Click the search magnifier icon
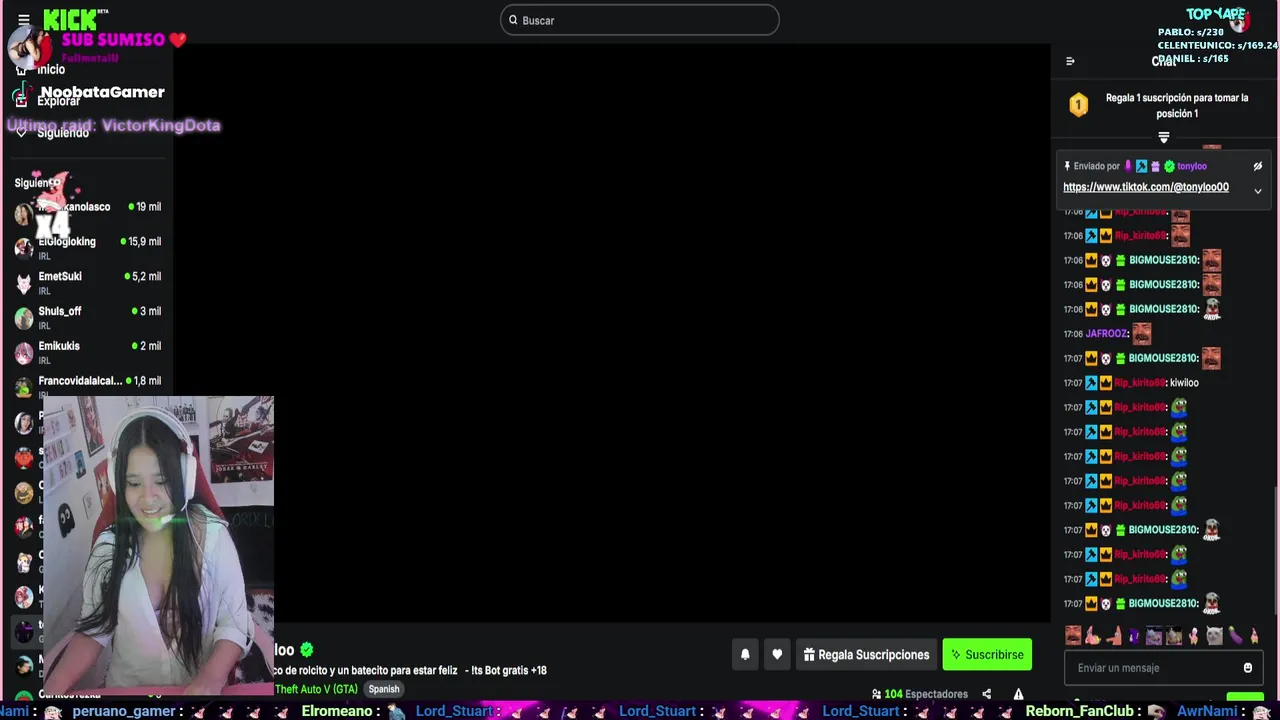 tap(514, 20)
